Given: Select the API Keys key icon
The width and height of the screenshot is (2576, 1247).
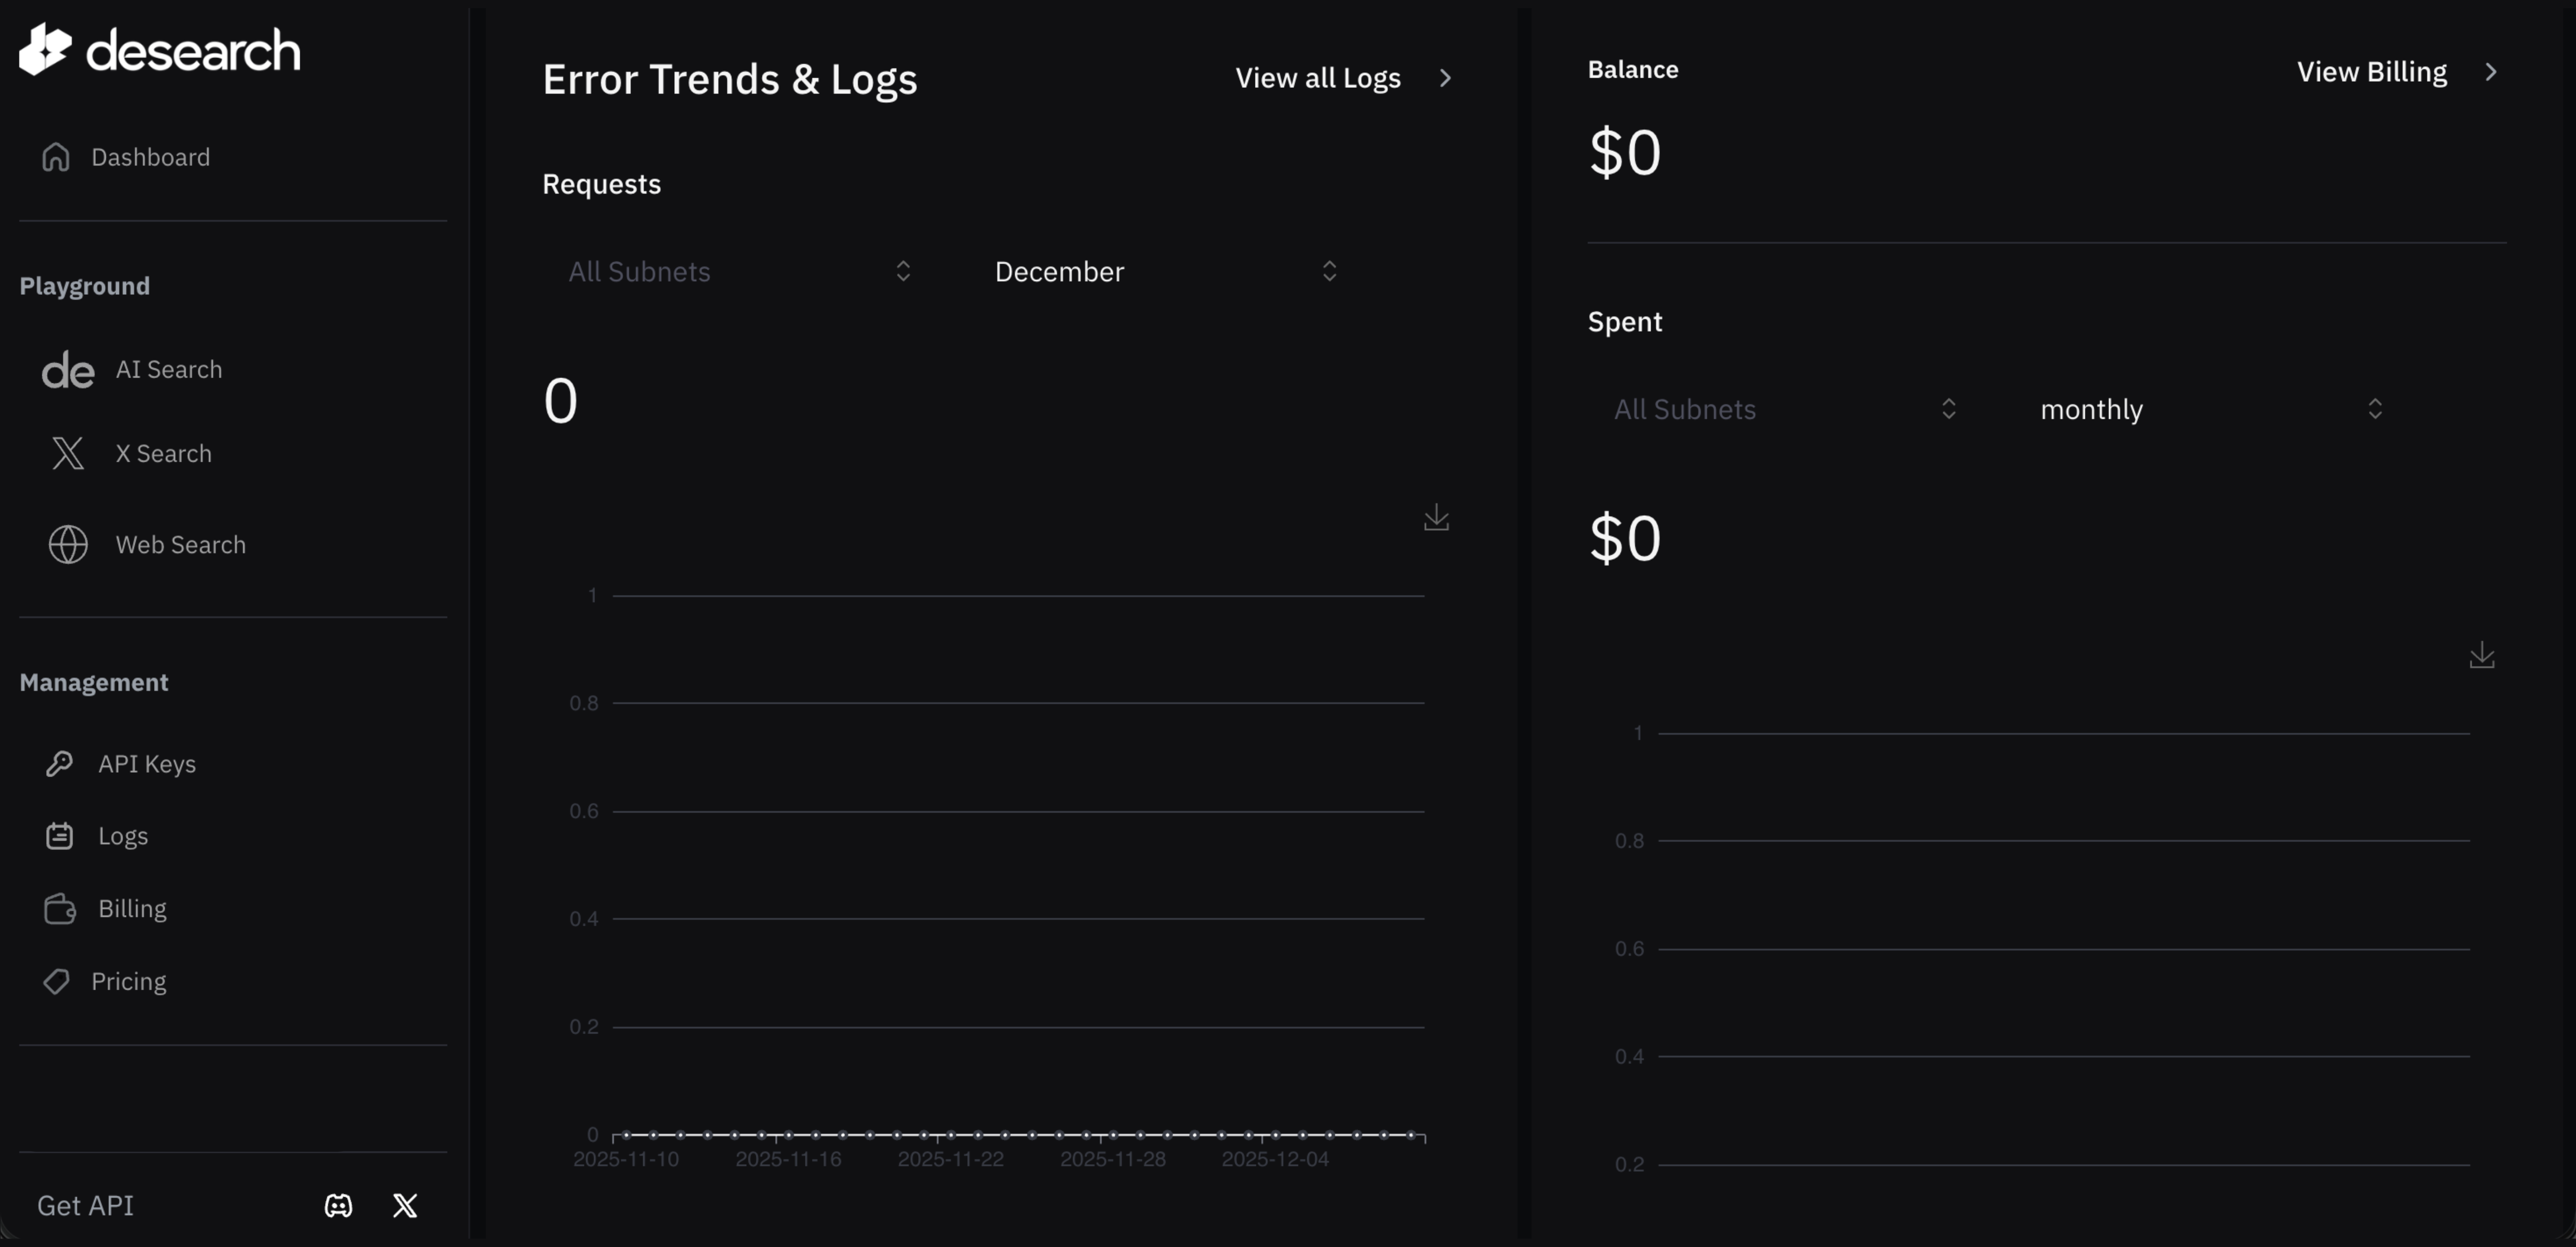Looking at the screenshot, I should (x=60, y=763).
